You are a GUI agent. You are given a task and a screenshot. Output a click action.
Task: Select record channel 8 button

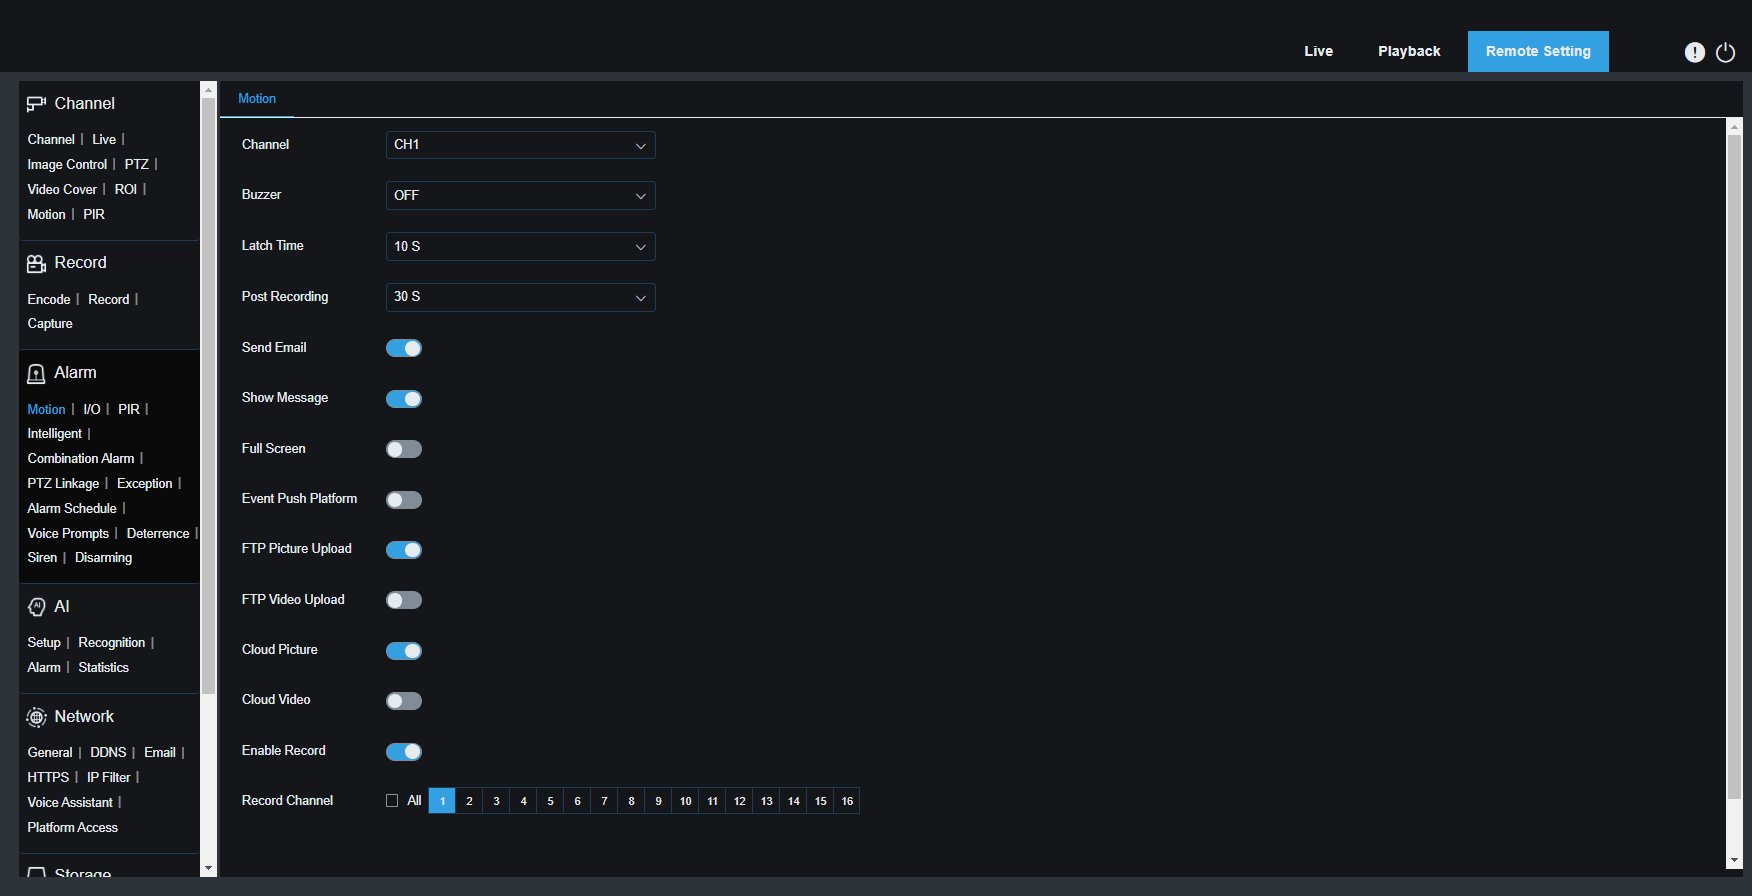pos(631,801)
